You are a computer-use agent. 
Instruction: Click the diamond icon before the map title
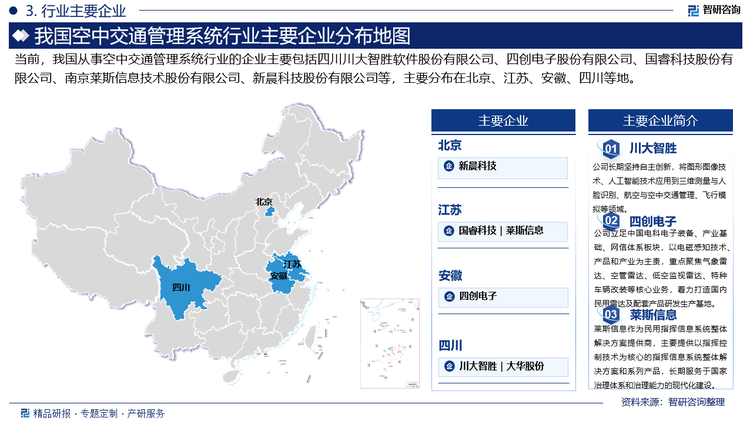(20, 35)
